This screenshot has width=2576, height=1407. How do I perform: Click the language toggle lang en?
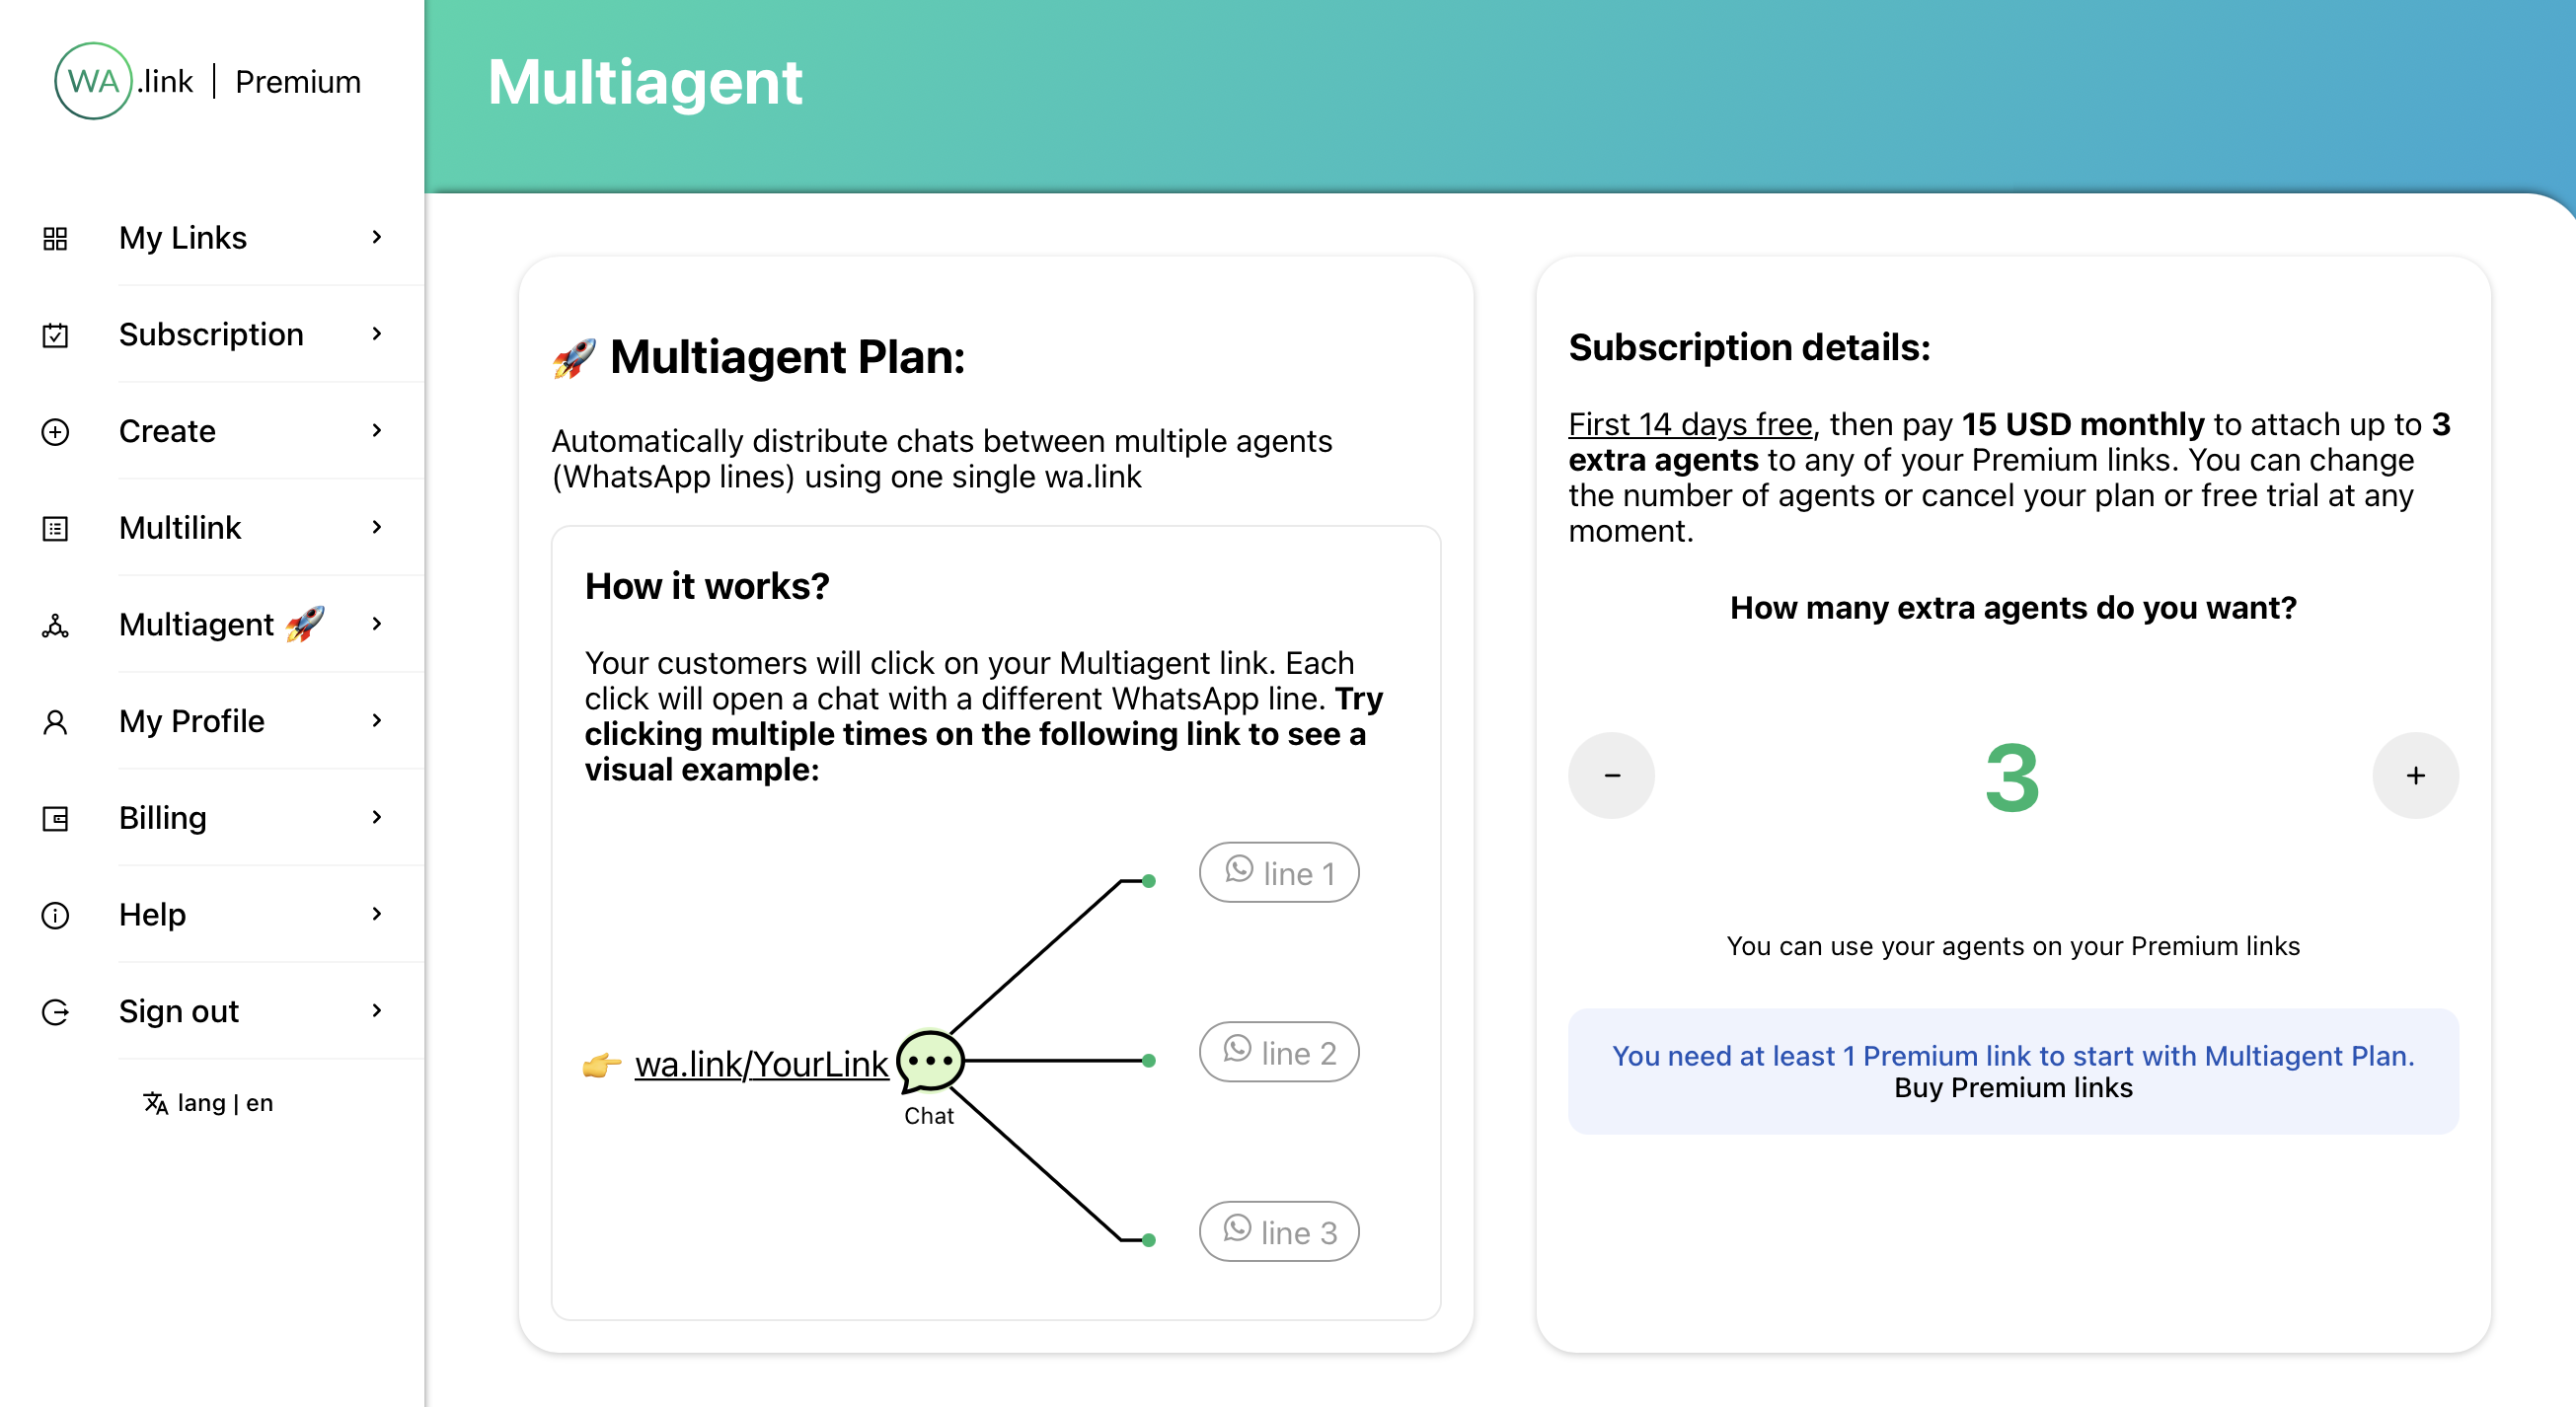pyautogui.click(x=206, y=1102)
